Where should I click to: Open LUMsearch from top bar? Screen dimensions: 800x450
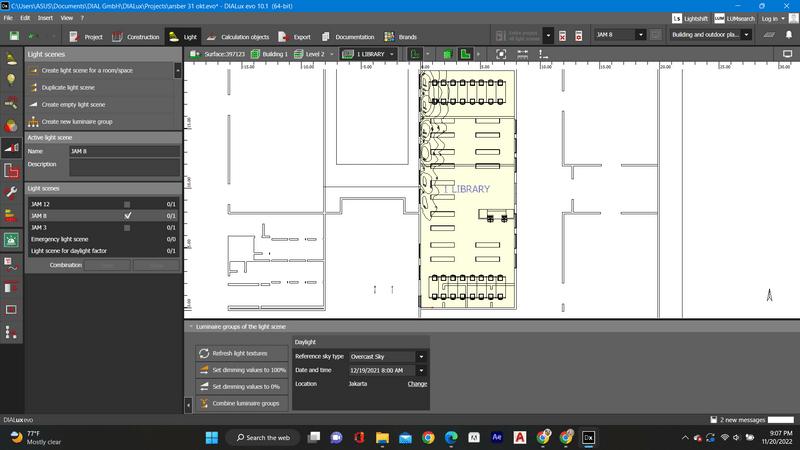click(x=734, y=18)
